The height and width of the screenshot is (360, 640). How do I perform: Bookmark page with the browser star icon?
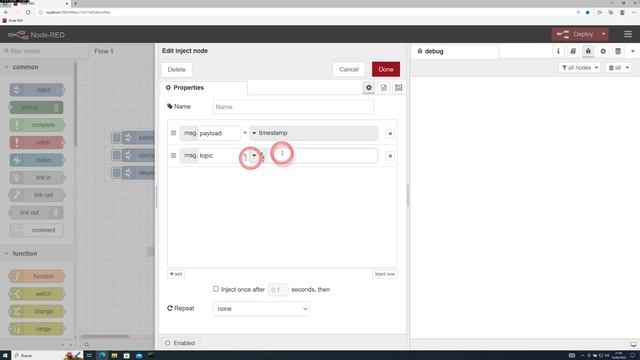(588, 12)
